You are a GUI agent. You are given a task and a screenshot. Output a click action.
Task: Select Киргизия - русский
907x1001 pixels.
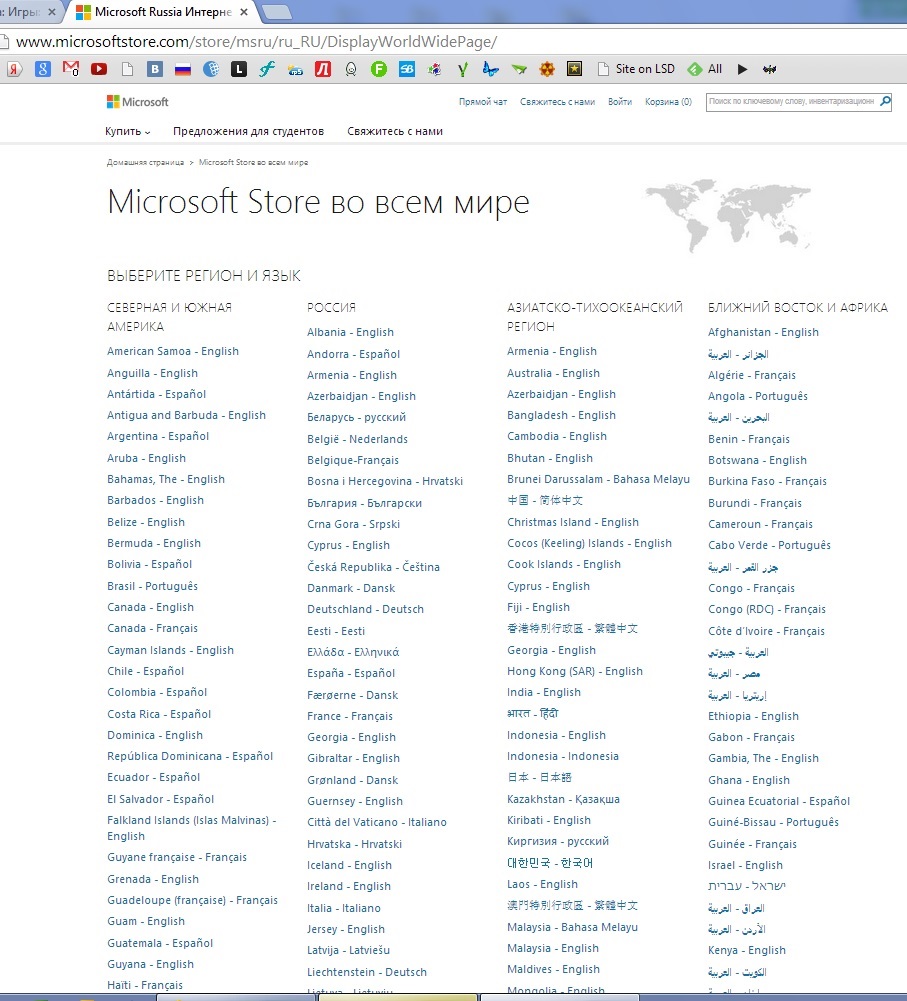[558, 841]
